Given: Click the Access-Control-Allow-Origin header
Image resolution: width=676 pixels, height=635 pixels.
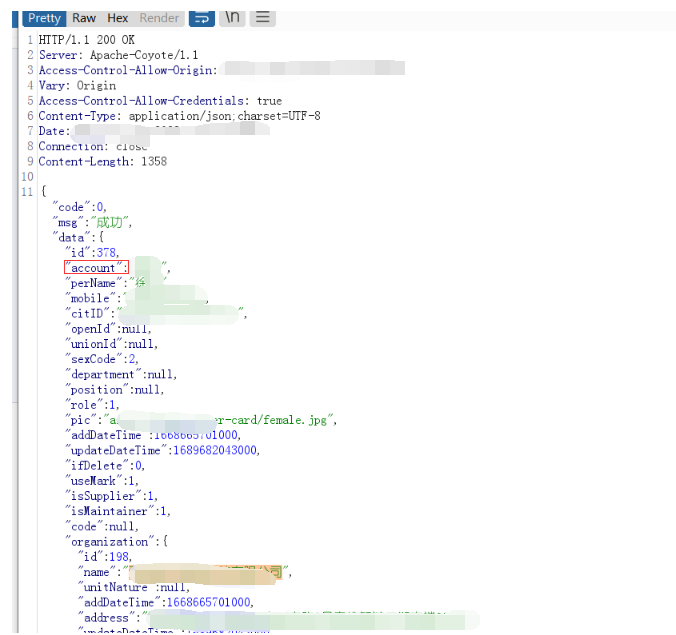Looking at the screenshot, I should [128, 70].
